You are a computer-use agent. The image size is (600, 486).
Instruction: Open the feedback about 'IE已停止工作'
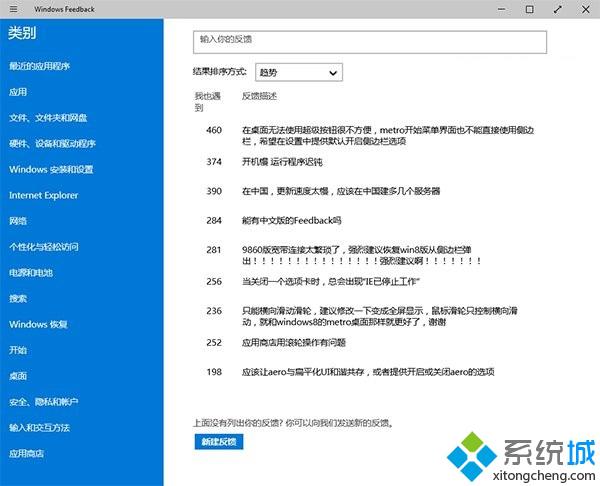click(331, 282)
